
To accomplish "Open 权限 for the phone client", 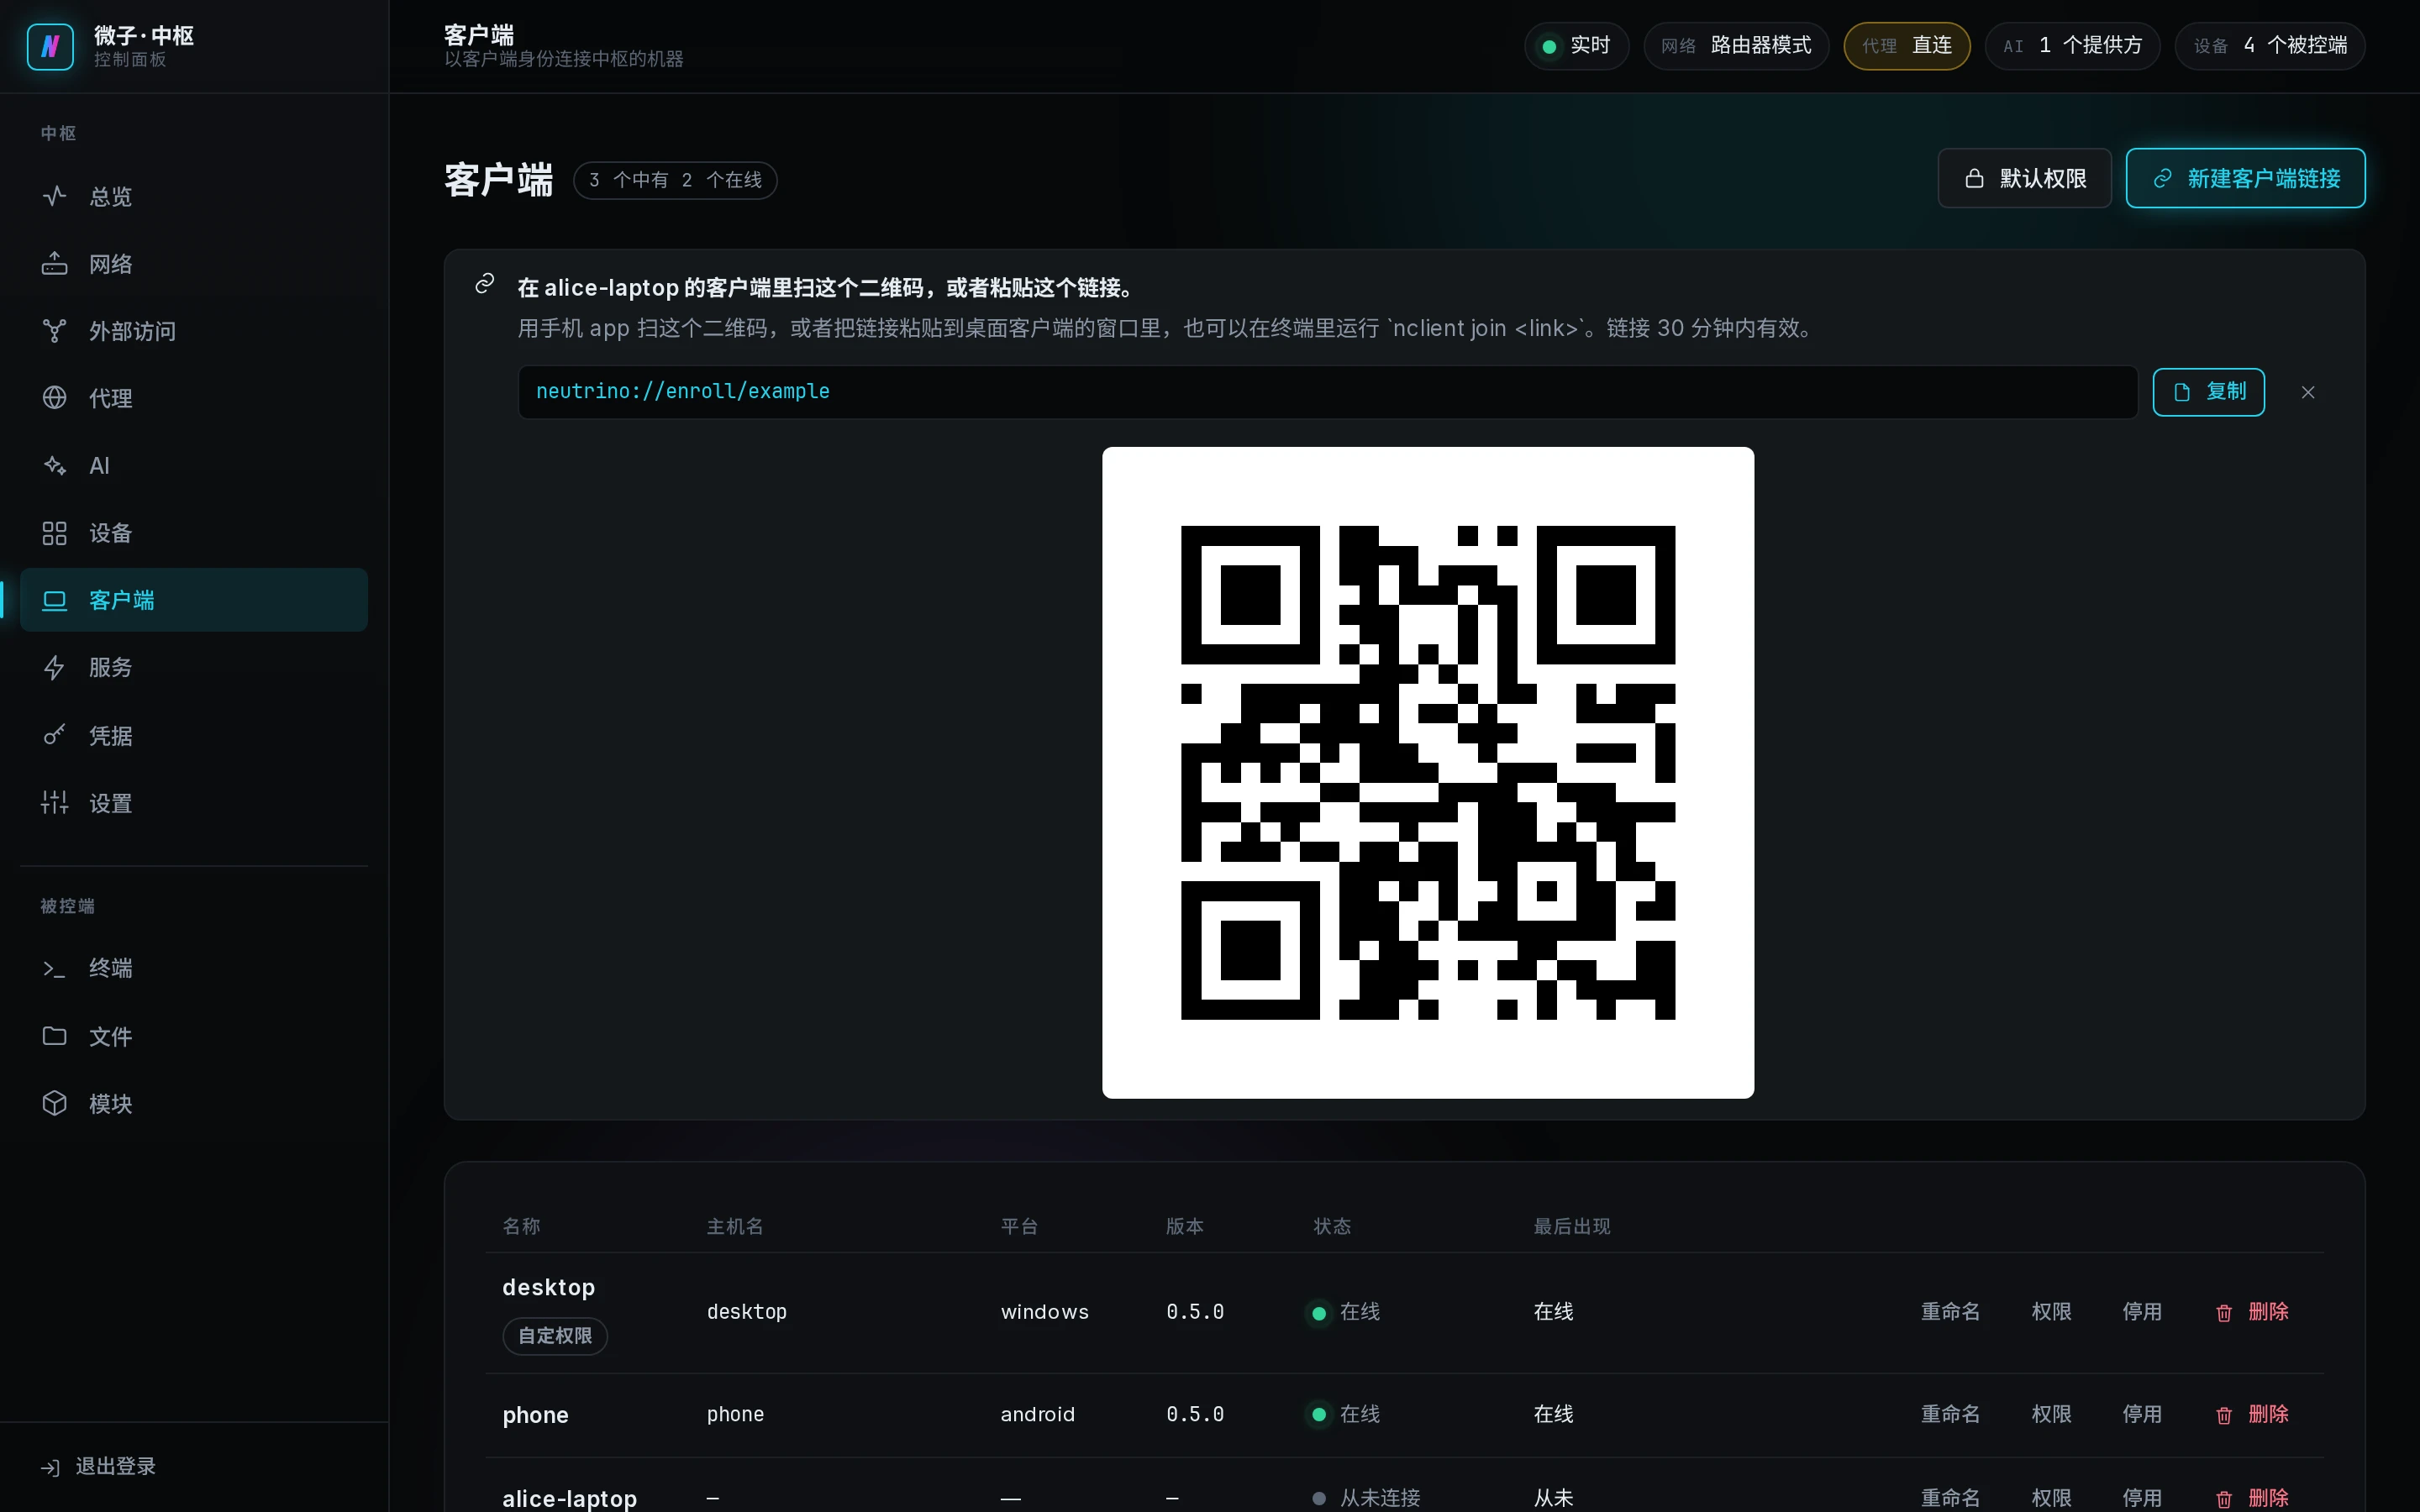I will (x=2051, y=1414).
